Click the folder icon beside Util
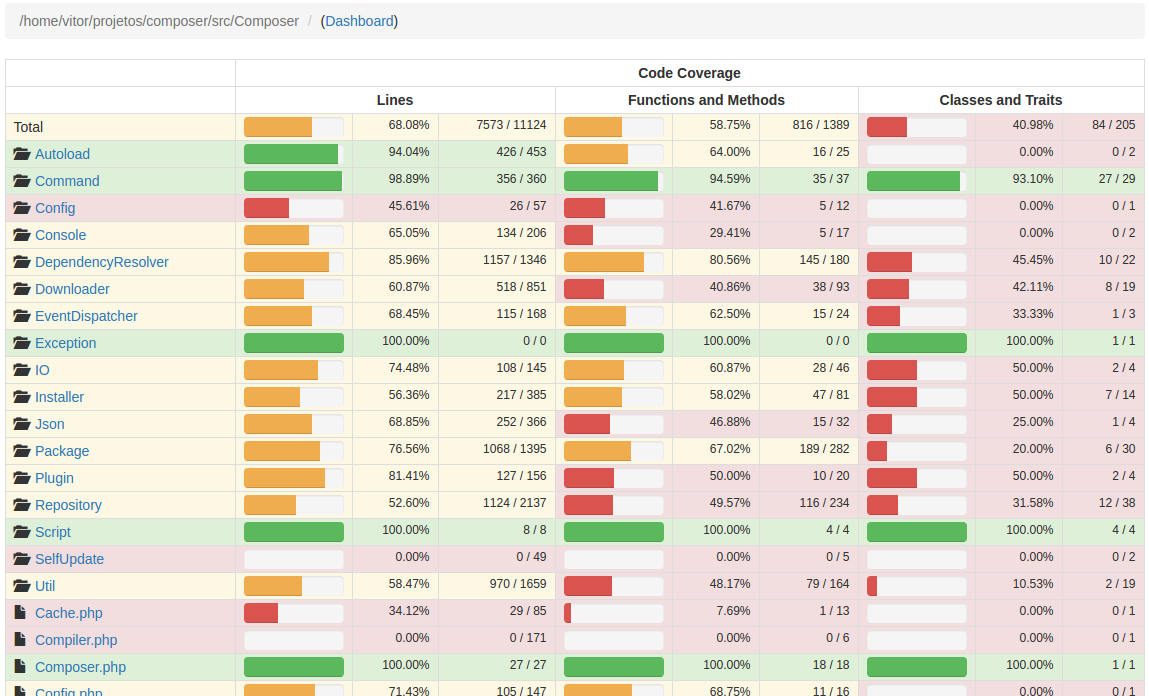Viewport: 1149px width, 696px height. pos(22,586)
